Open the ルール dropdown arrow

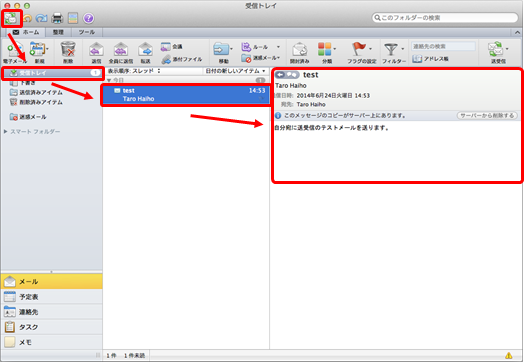(x=278, y=47)
